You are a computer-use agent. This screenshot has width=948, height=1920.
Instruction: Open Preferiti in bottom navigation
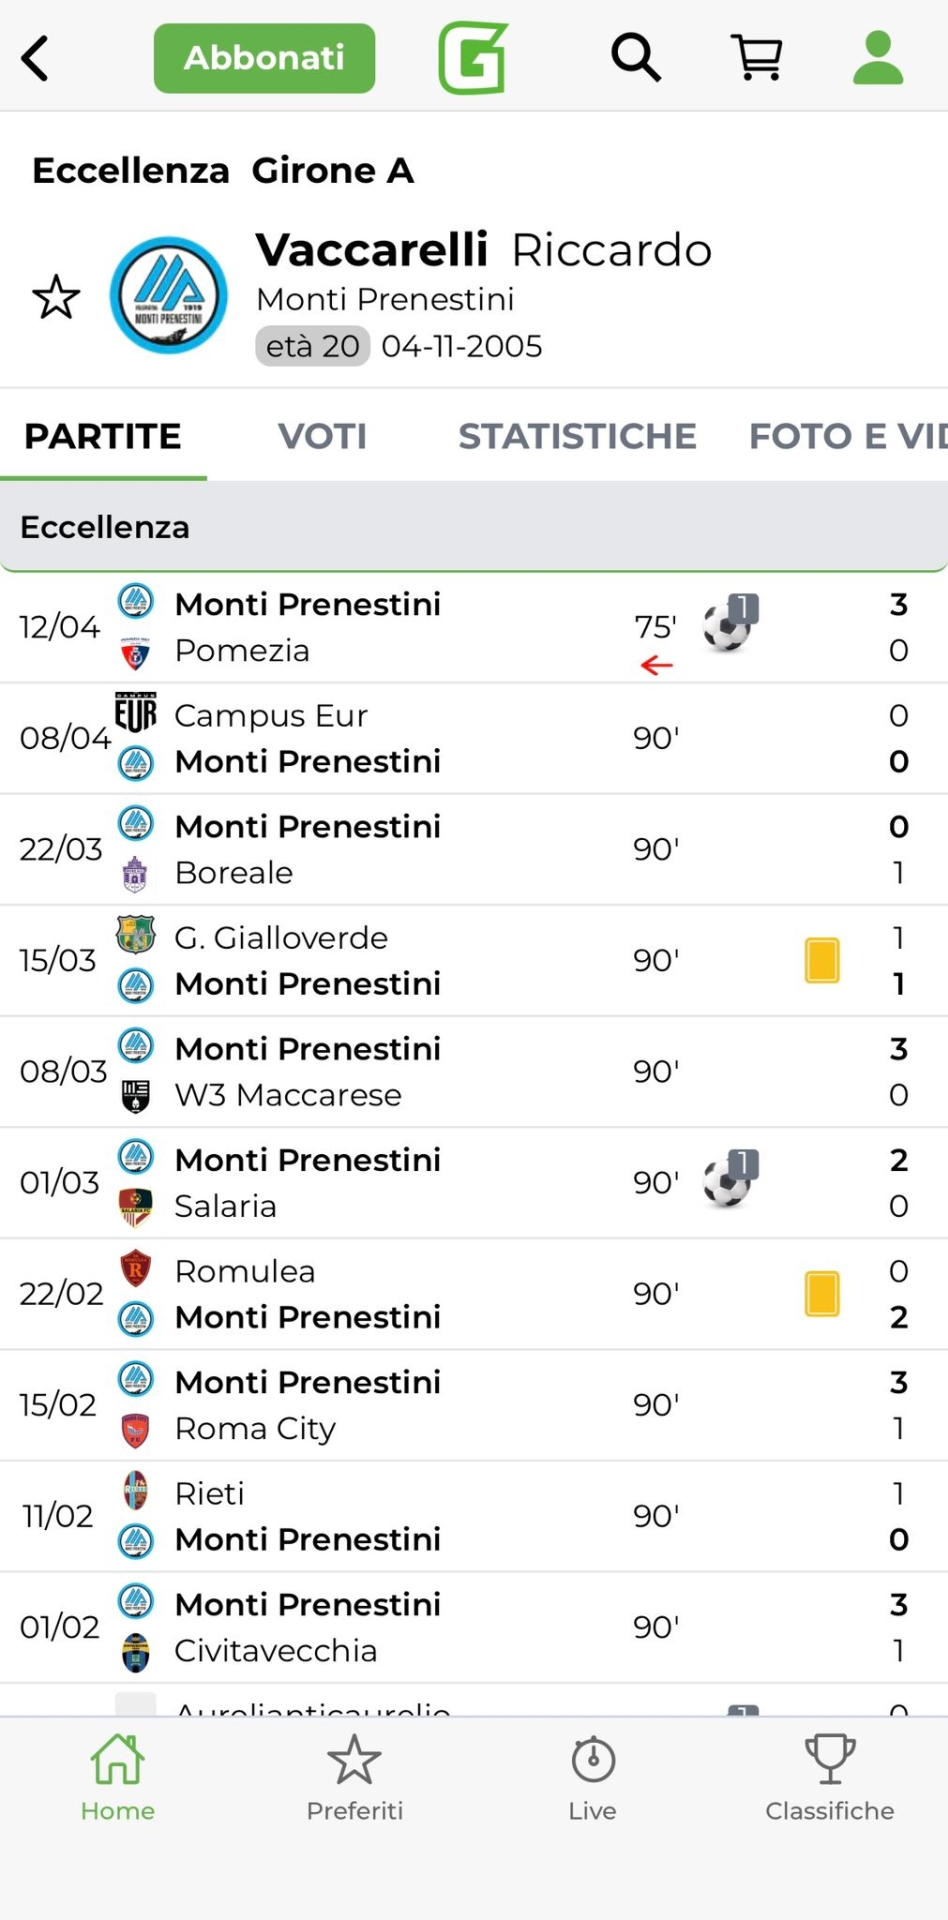[355, 1778]
